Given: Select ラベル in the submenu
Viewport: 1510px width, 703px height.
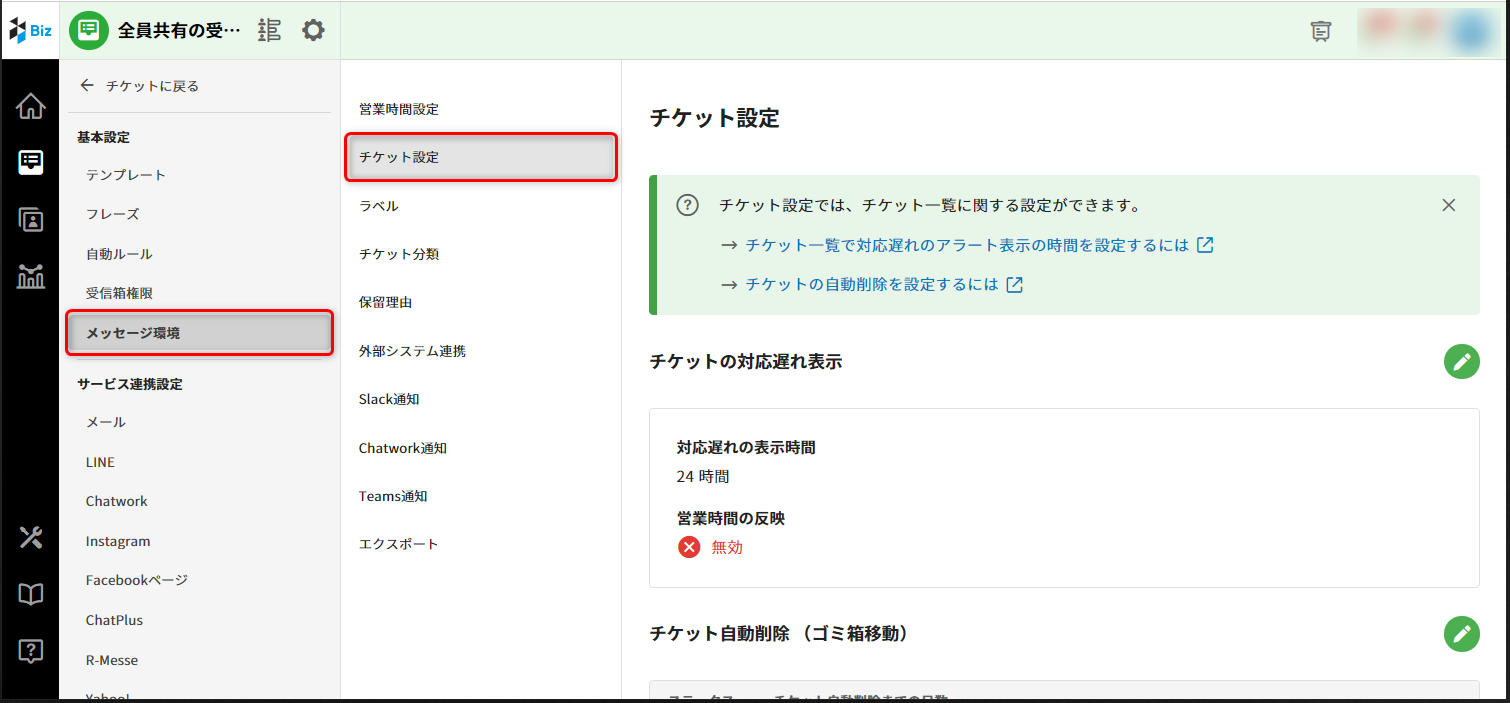Looking at the screenshot, I should pos(379,206).
